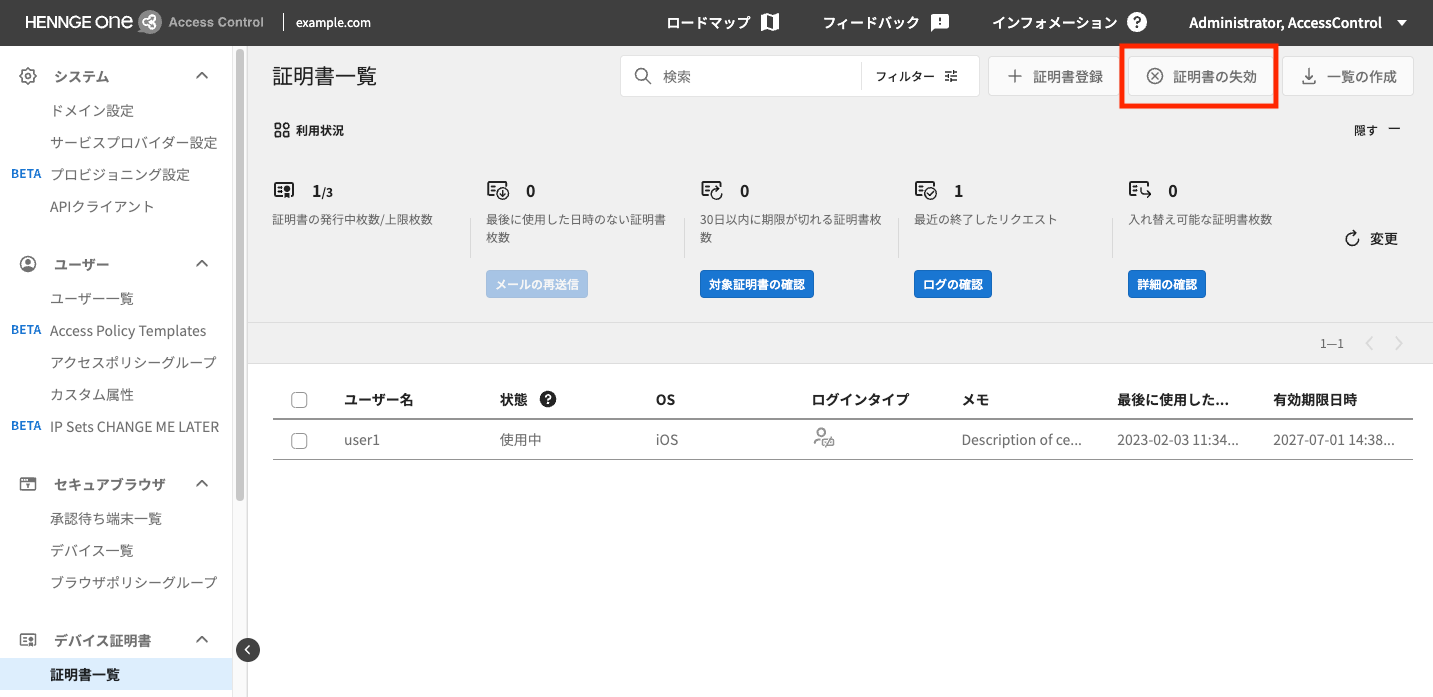Screen dimensions: 1433x697
Task: Open 承認待ち端末一覧 in the sidebar
Action: click(106, 519)
